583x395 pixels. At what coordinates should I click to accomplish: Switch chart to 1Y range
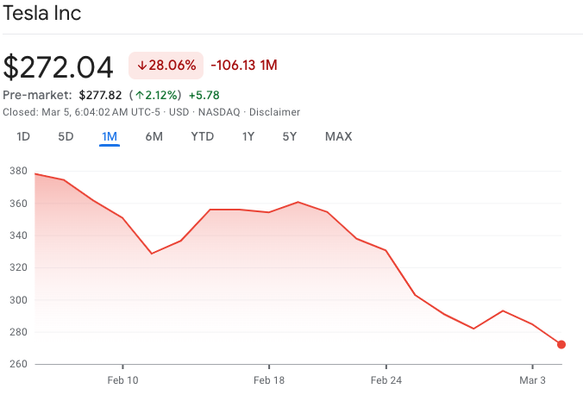pos(248,137)
